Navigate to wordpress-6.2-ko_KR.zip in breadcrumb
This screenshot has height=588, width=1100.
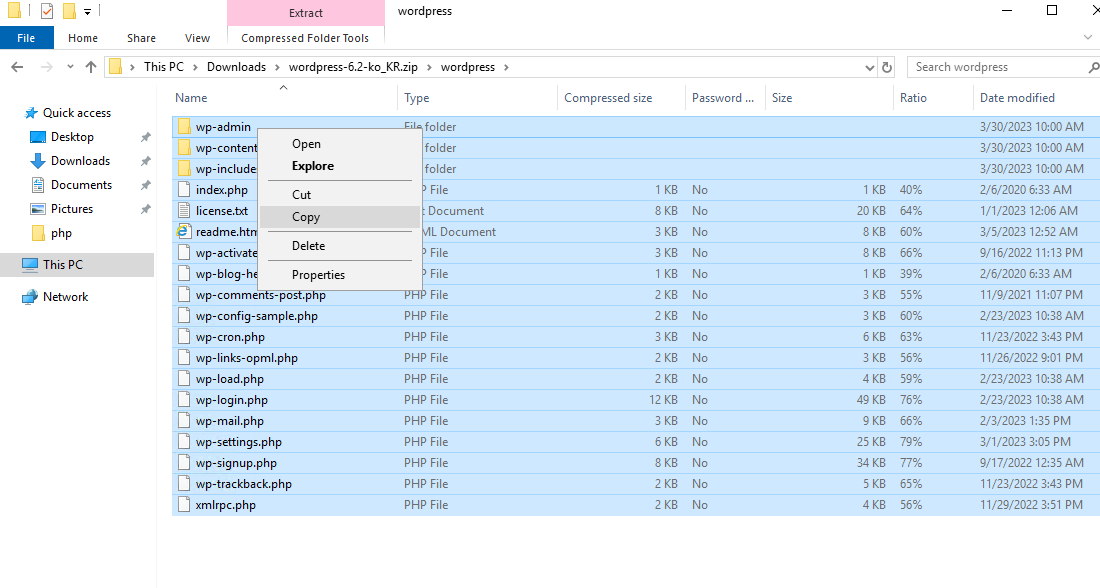353,67
